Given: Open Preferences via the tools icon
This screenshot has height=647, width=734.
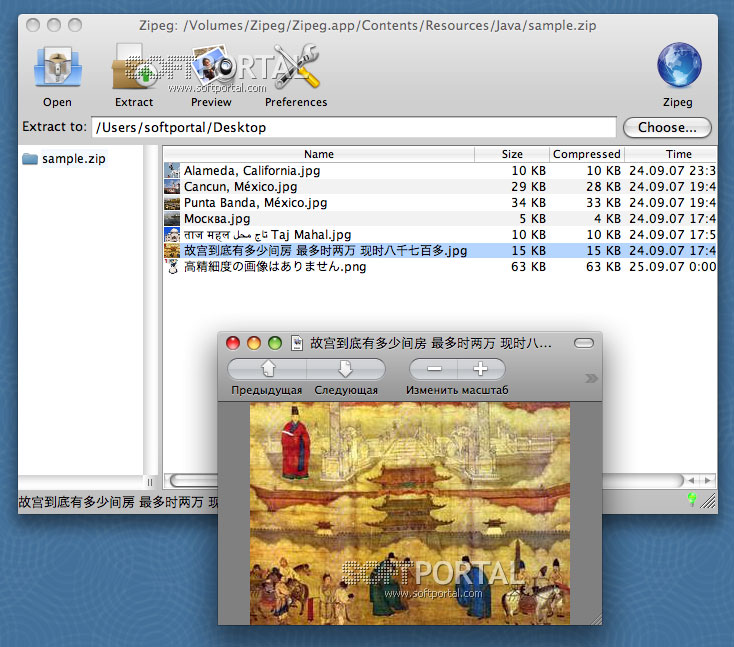Looking at the screenshot, I should (x=296, y=67).
